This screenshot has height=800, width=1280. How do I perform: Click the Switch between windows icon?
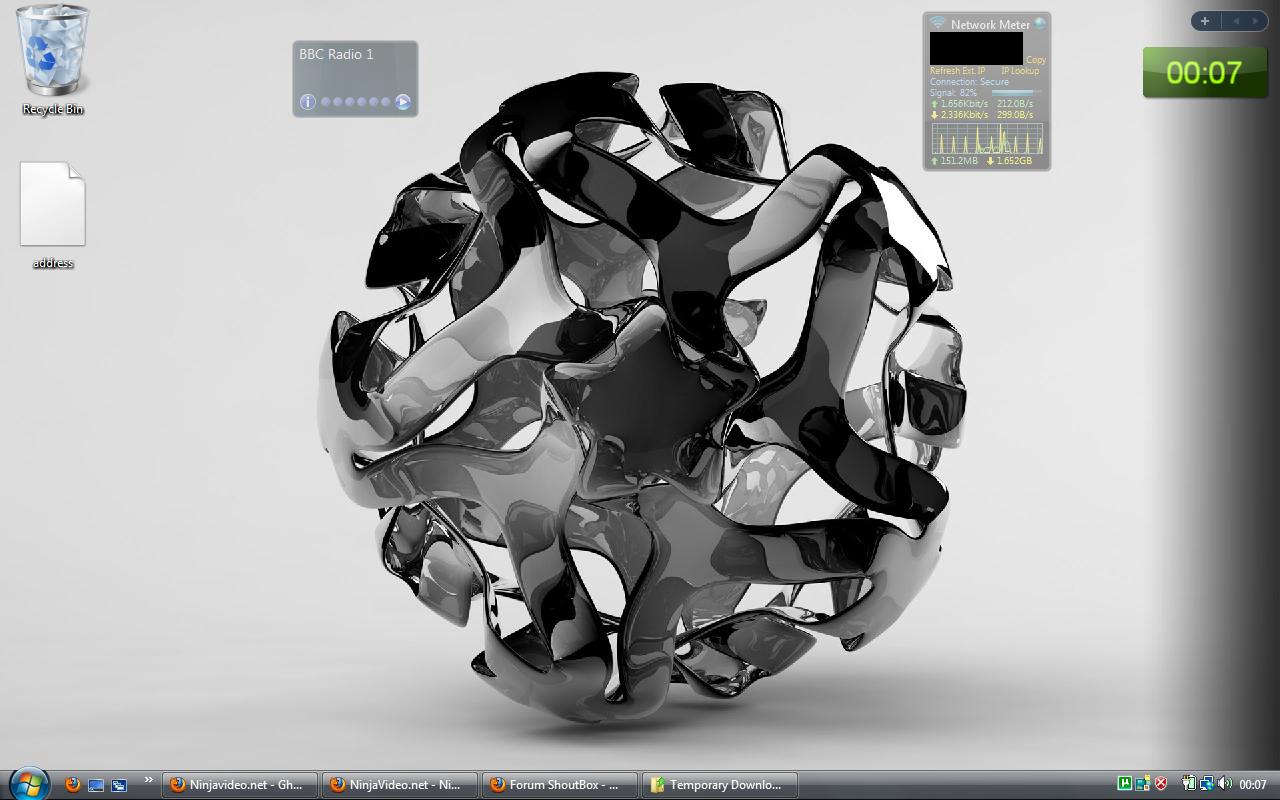point(119,785)
